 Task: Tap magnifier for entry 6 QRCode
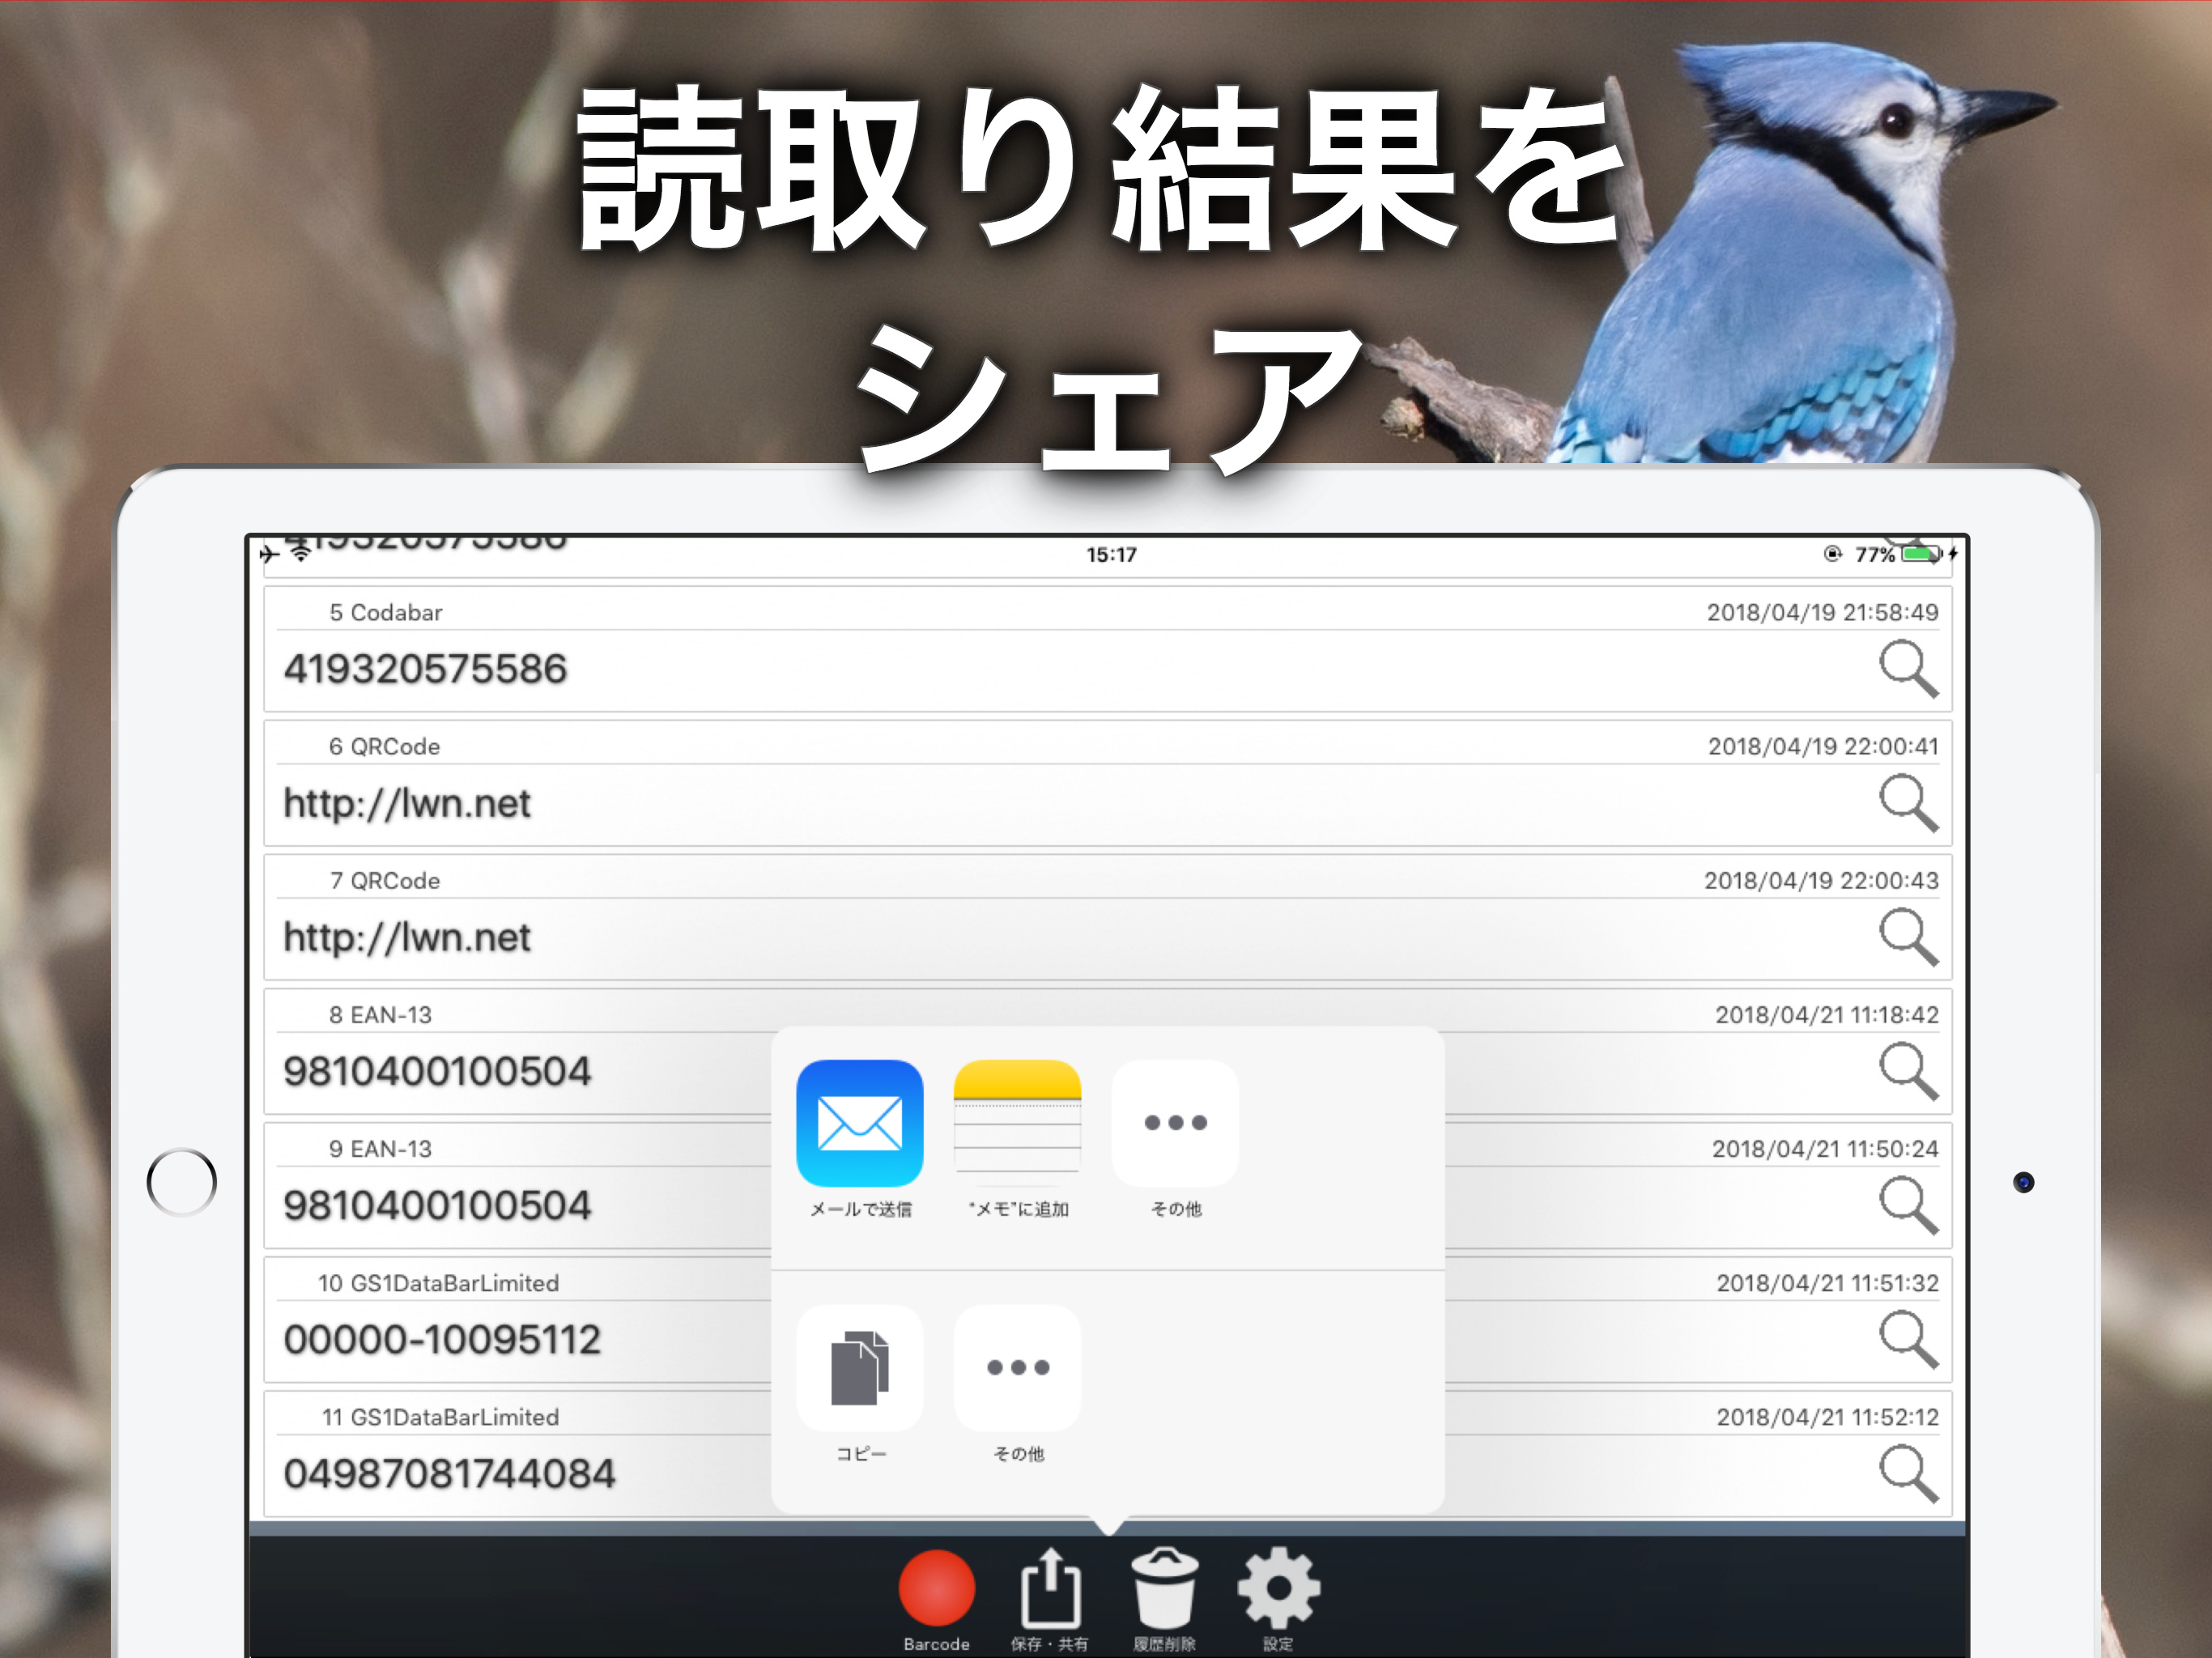click(1908, 803)
